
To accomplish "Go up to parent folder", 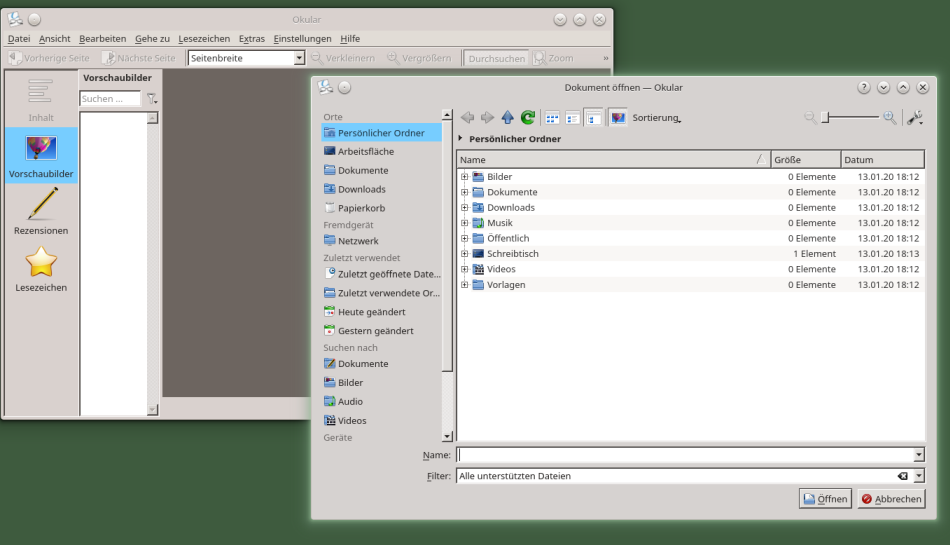I will pyautogui.click(x=508, y=118).
